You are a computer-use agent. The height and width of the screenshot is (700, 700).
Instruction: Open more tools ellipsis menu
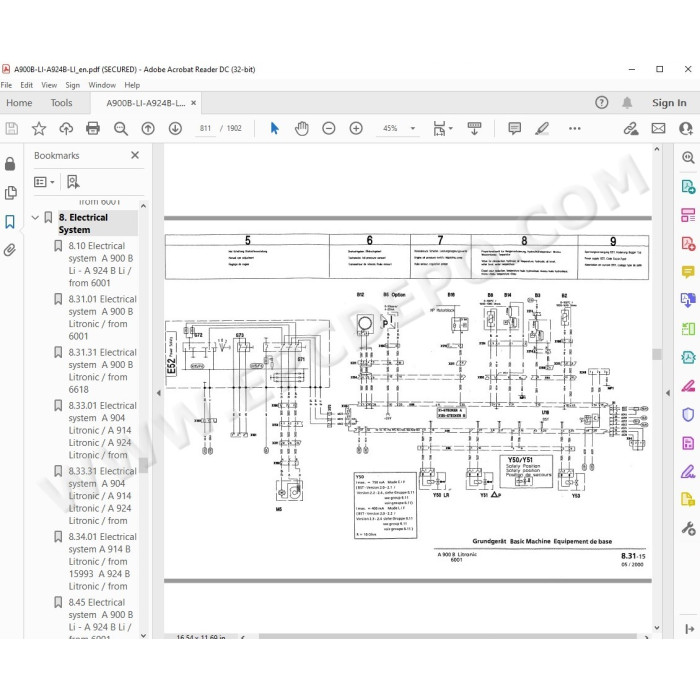[575, 129]
